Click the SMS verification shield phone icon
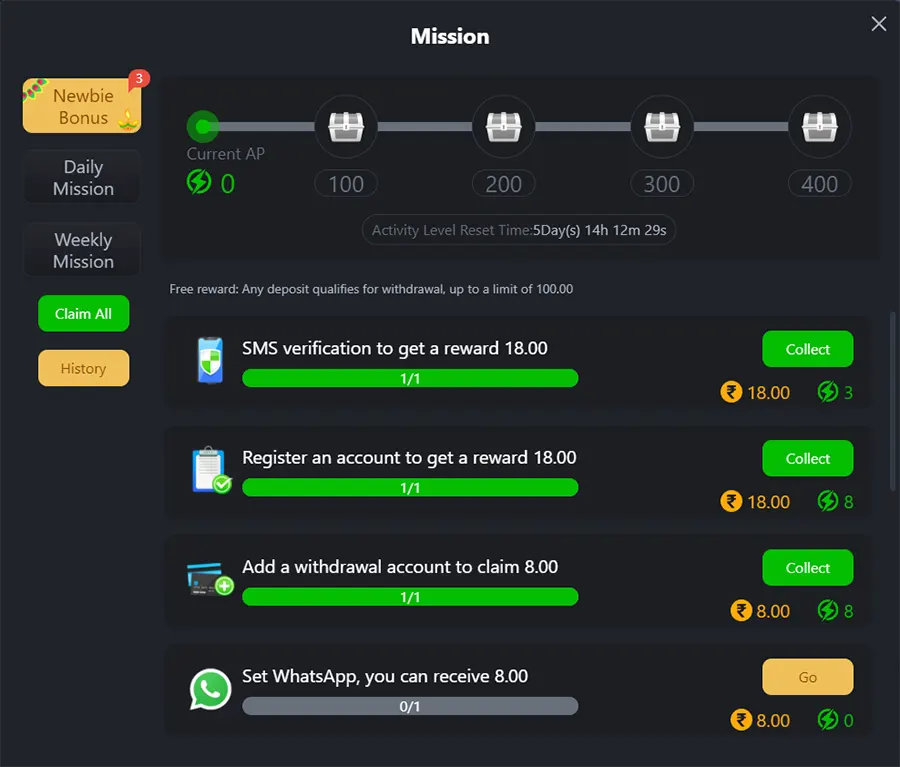The width and height of the screenshot is (900, 767). pyautogui.click(x=210, y=360)
